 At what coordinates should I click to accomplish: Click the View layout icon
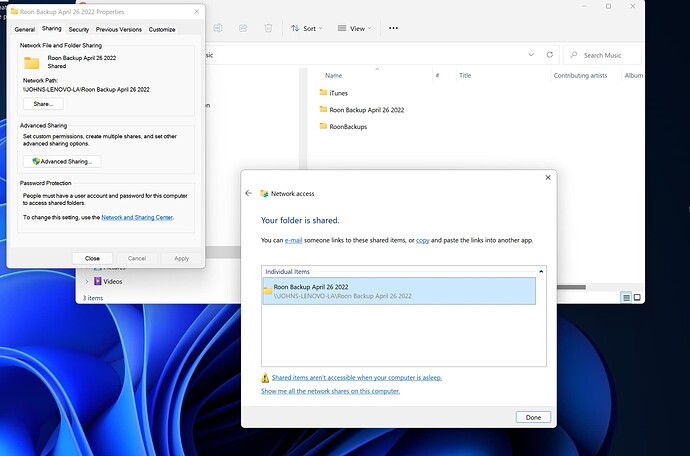pyautogui.click(x=341, y=28)
